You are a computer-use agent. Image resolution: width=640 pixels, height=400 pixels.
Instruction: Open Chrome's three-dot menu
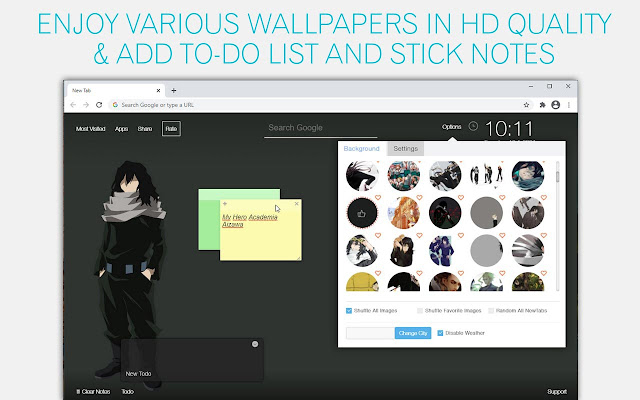[569, 105]
